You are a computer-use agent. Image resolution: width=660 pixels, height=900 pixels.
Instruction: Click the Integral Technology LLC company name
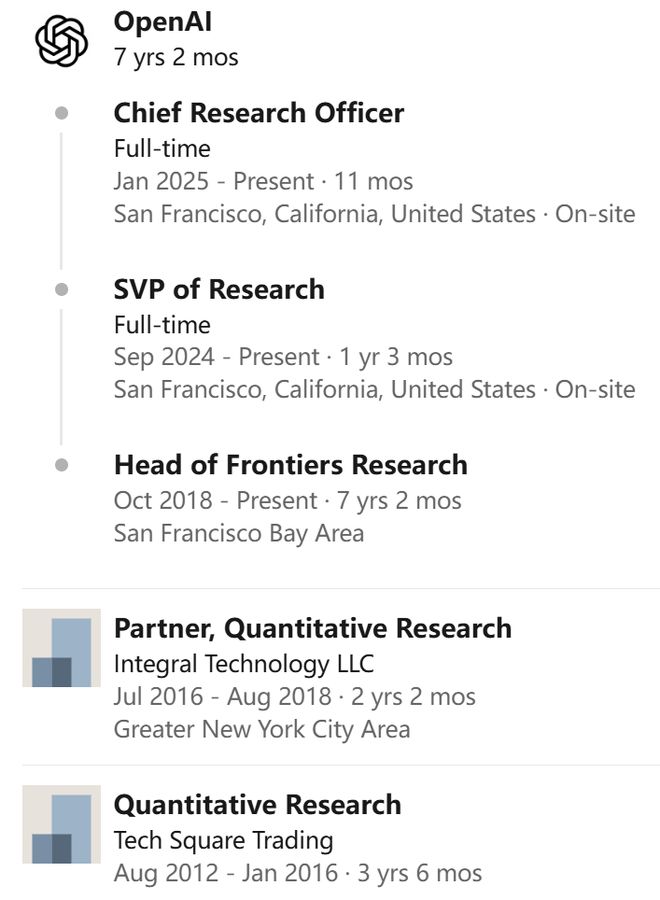tap(244, 663)
